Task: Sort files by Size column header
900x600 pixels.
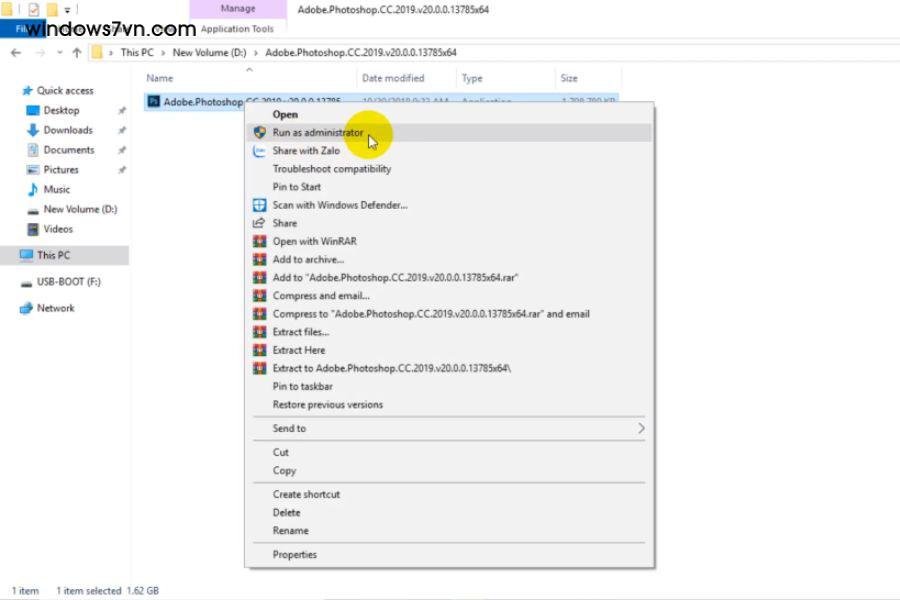Action: pyautogui.click(x=569, y=78)
